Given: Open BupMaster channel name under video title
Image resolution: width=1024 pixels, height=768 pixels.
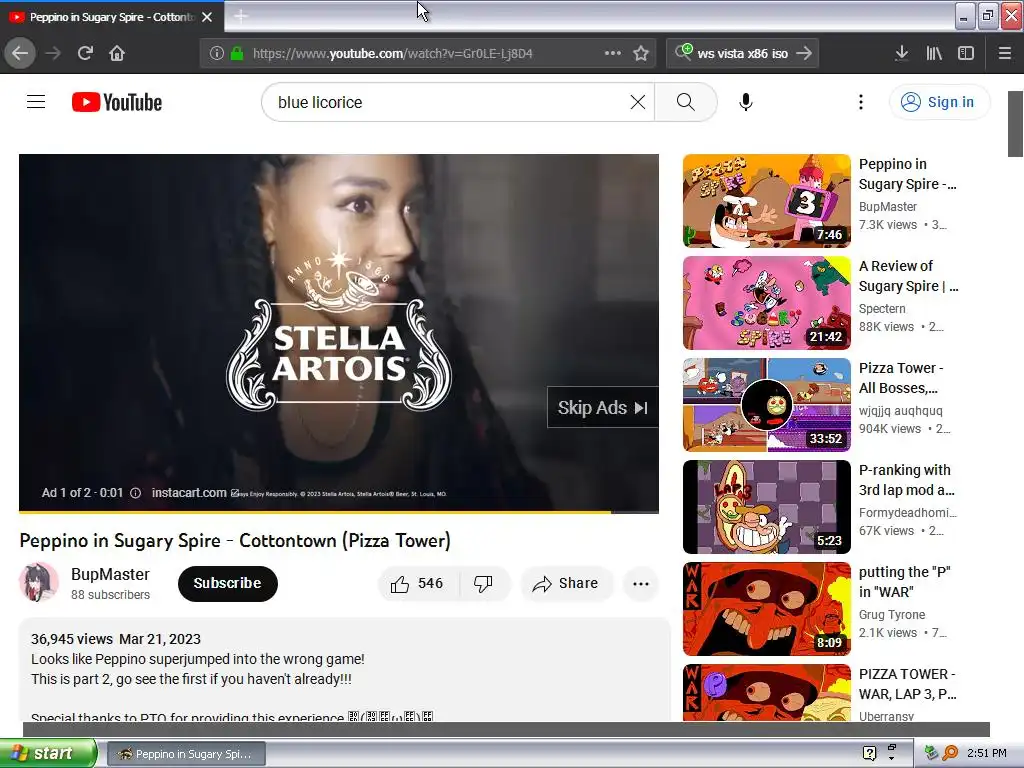Looking at the screenshot, I should pos(110,574).
